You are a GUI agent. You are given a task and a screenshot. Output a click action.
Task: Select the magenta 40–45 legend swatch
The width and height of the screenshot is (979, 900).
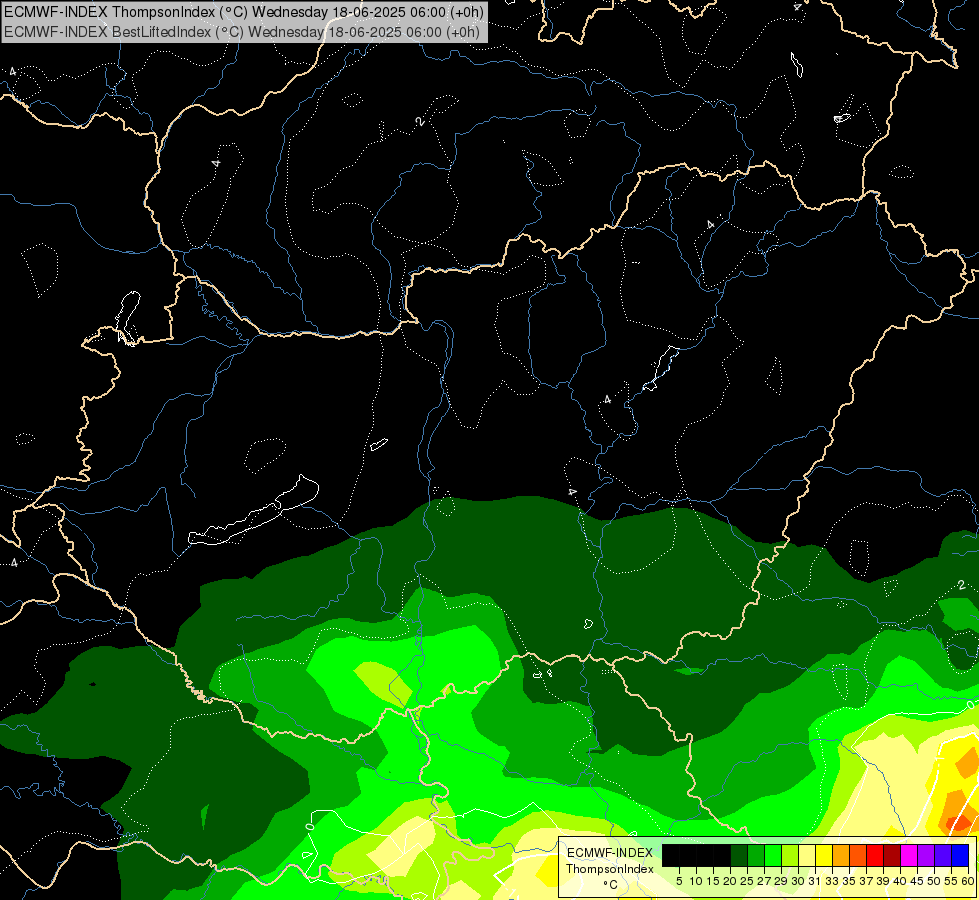909,855
